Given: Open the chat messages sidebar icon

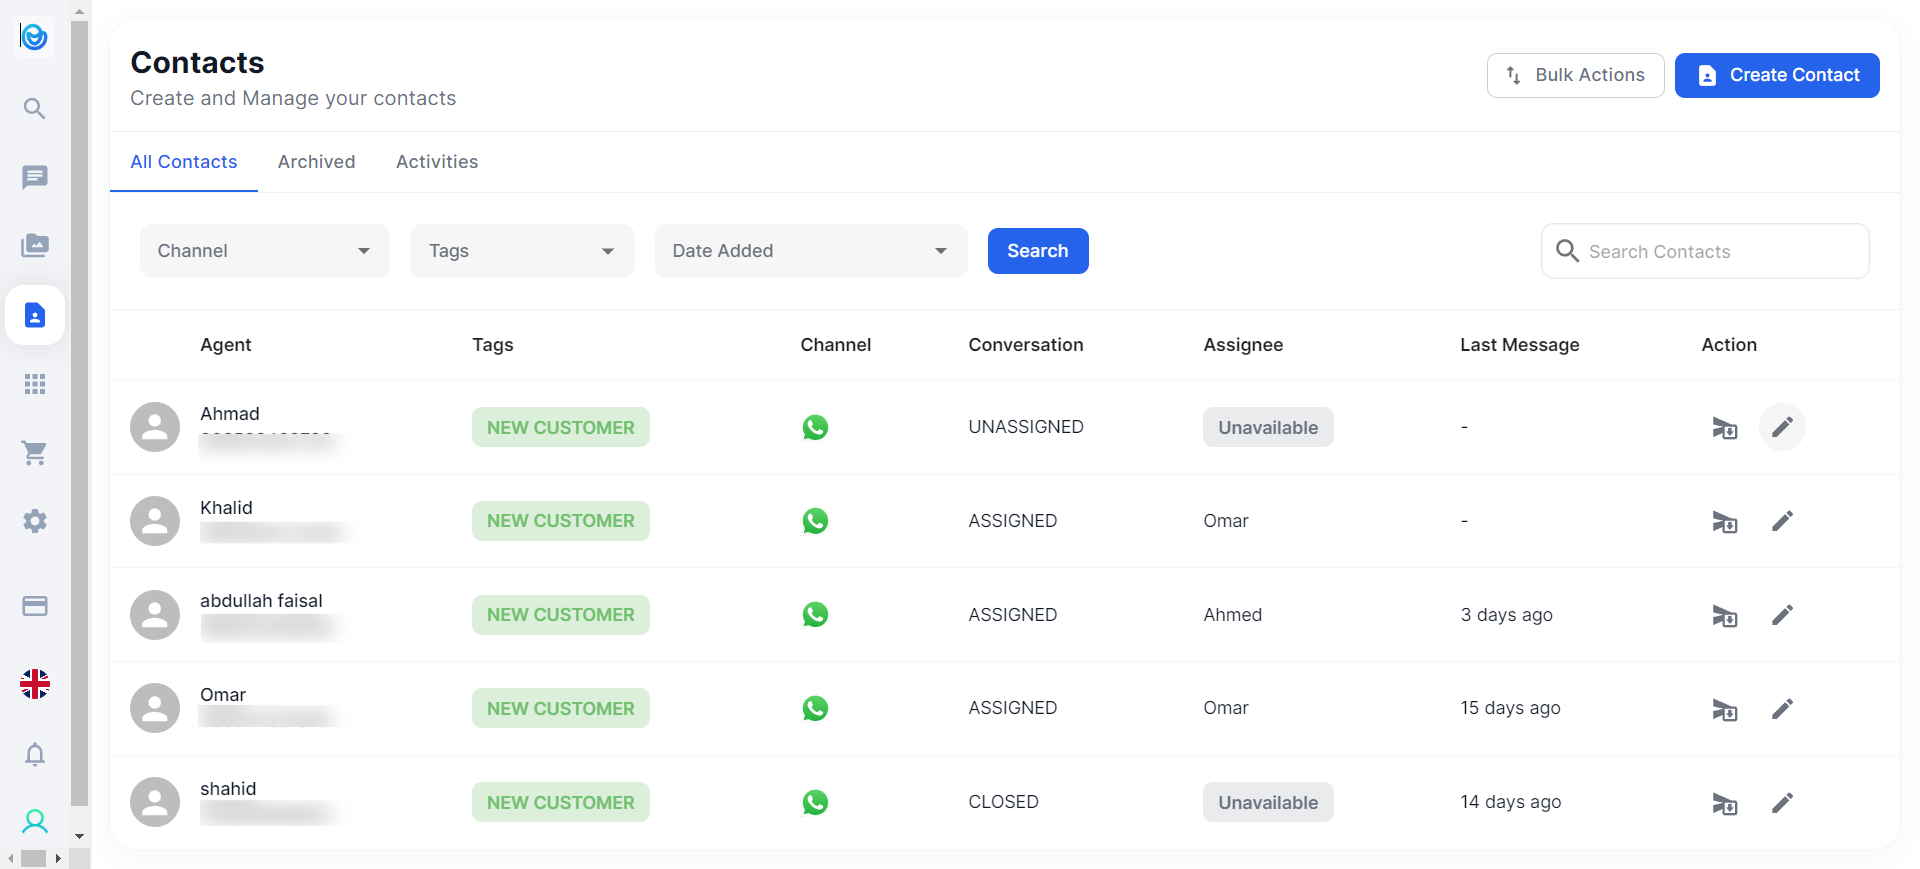Looking at the screenshot, I should pyautogui.click(x=35, y=177).
